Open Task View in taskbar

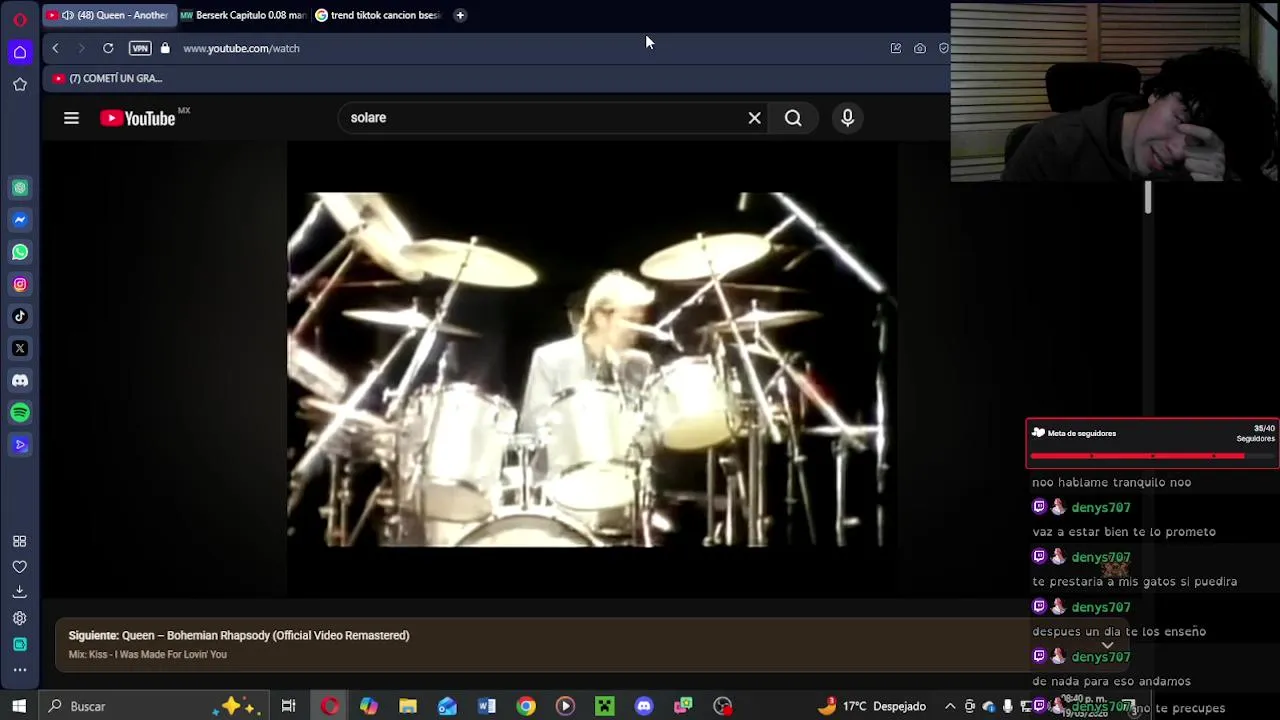tap(288, 706)
